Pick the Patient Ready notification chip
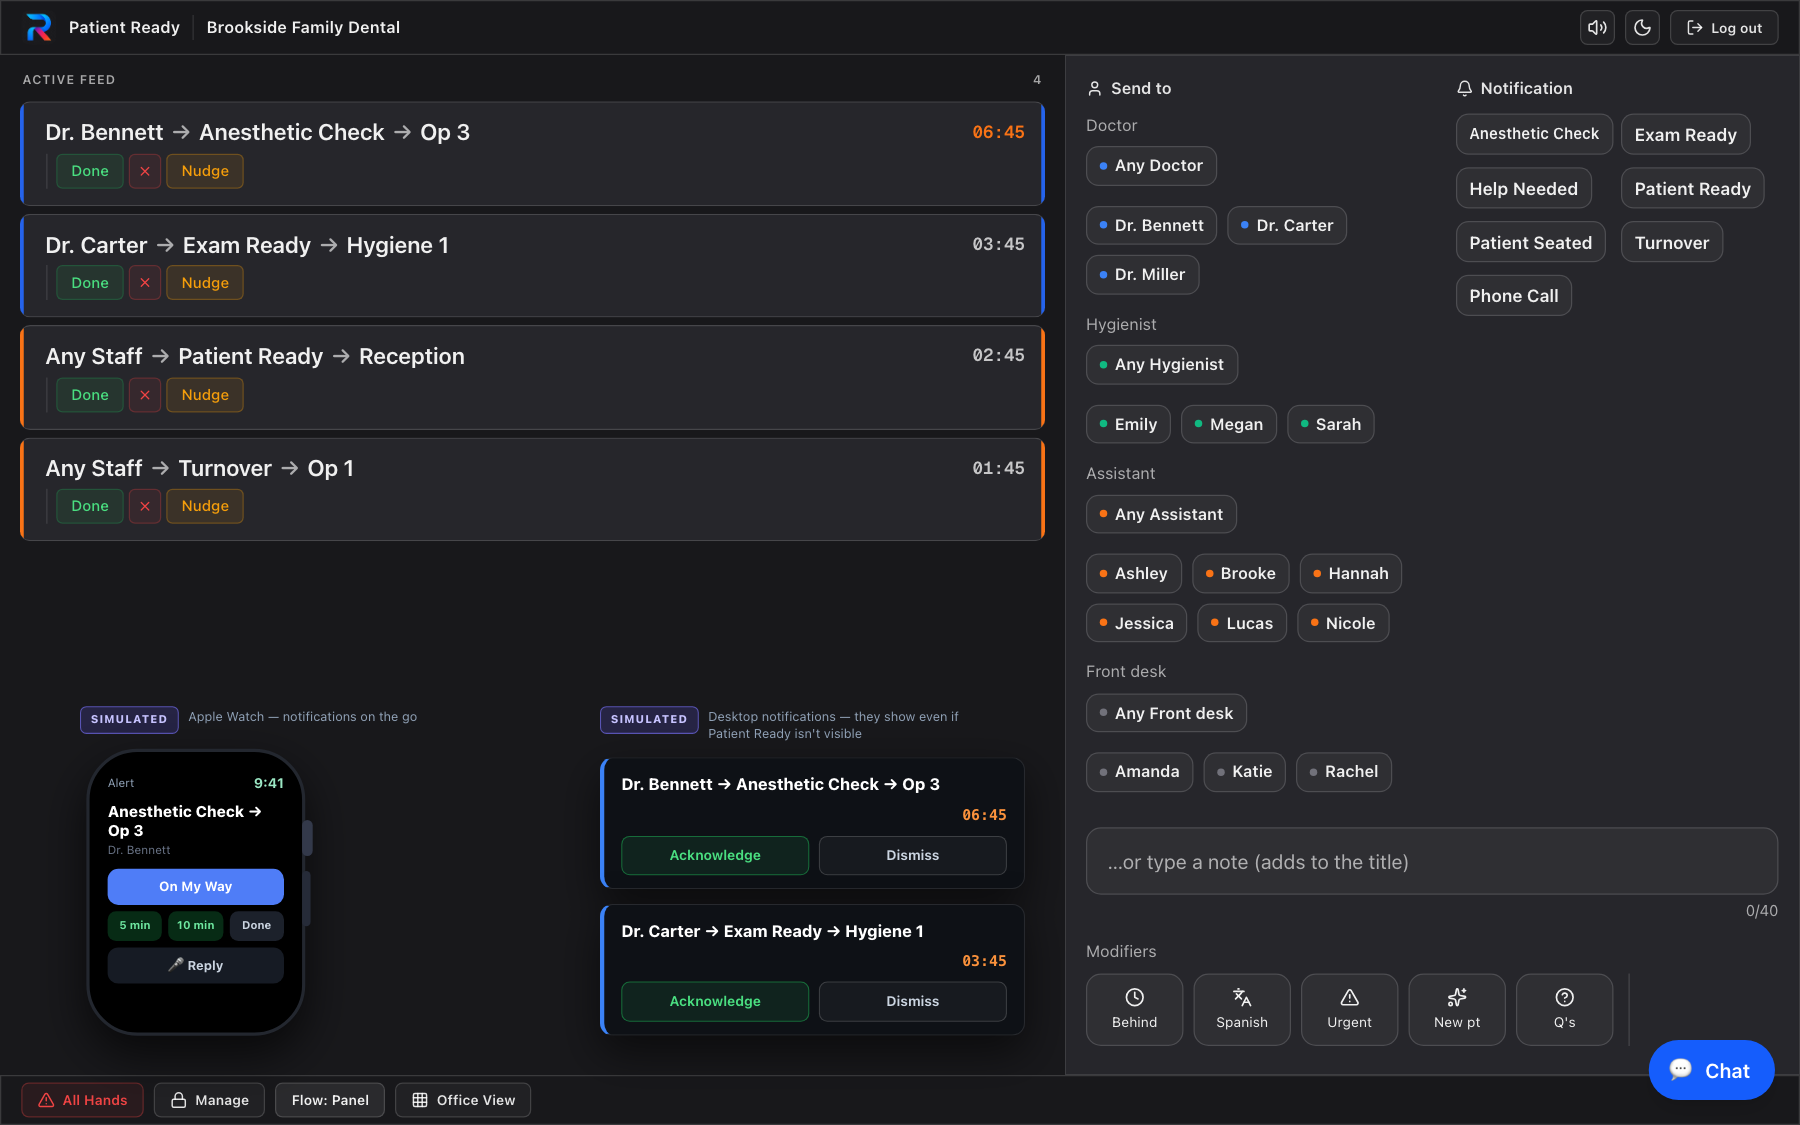 pyautogui.click(x=1692, y=188)
